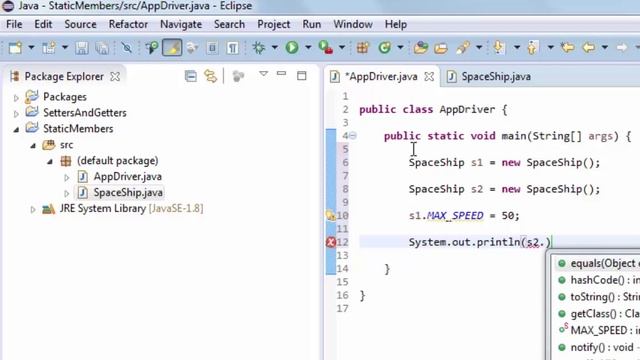Viewport: 640px width, 360px height.
Task: Switch to the SpaceShip.java editor tab
Action: [x=490, y=77]
